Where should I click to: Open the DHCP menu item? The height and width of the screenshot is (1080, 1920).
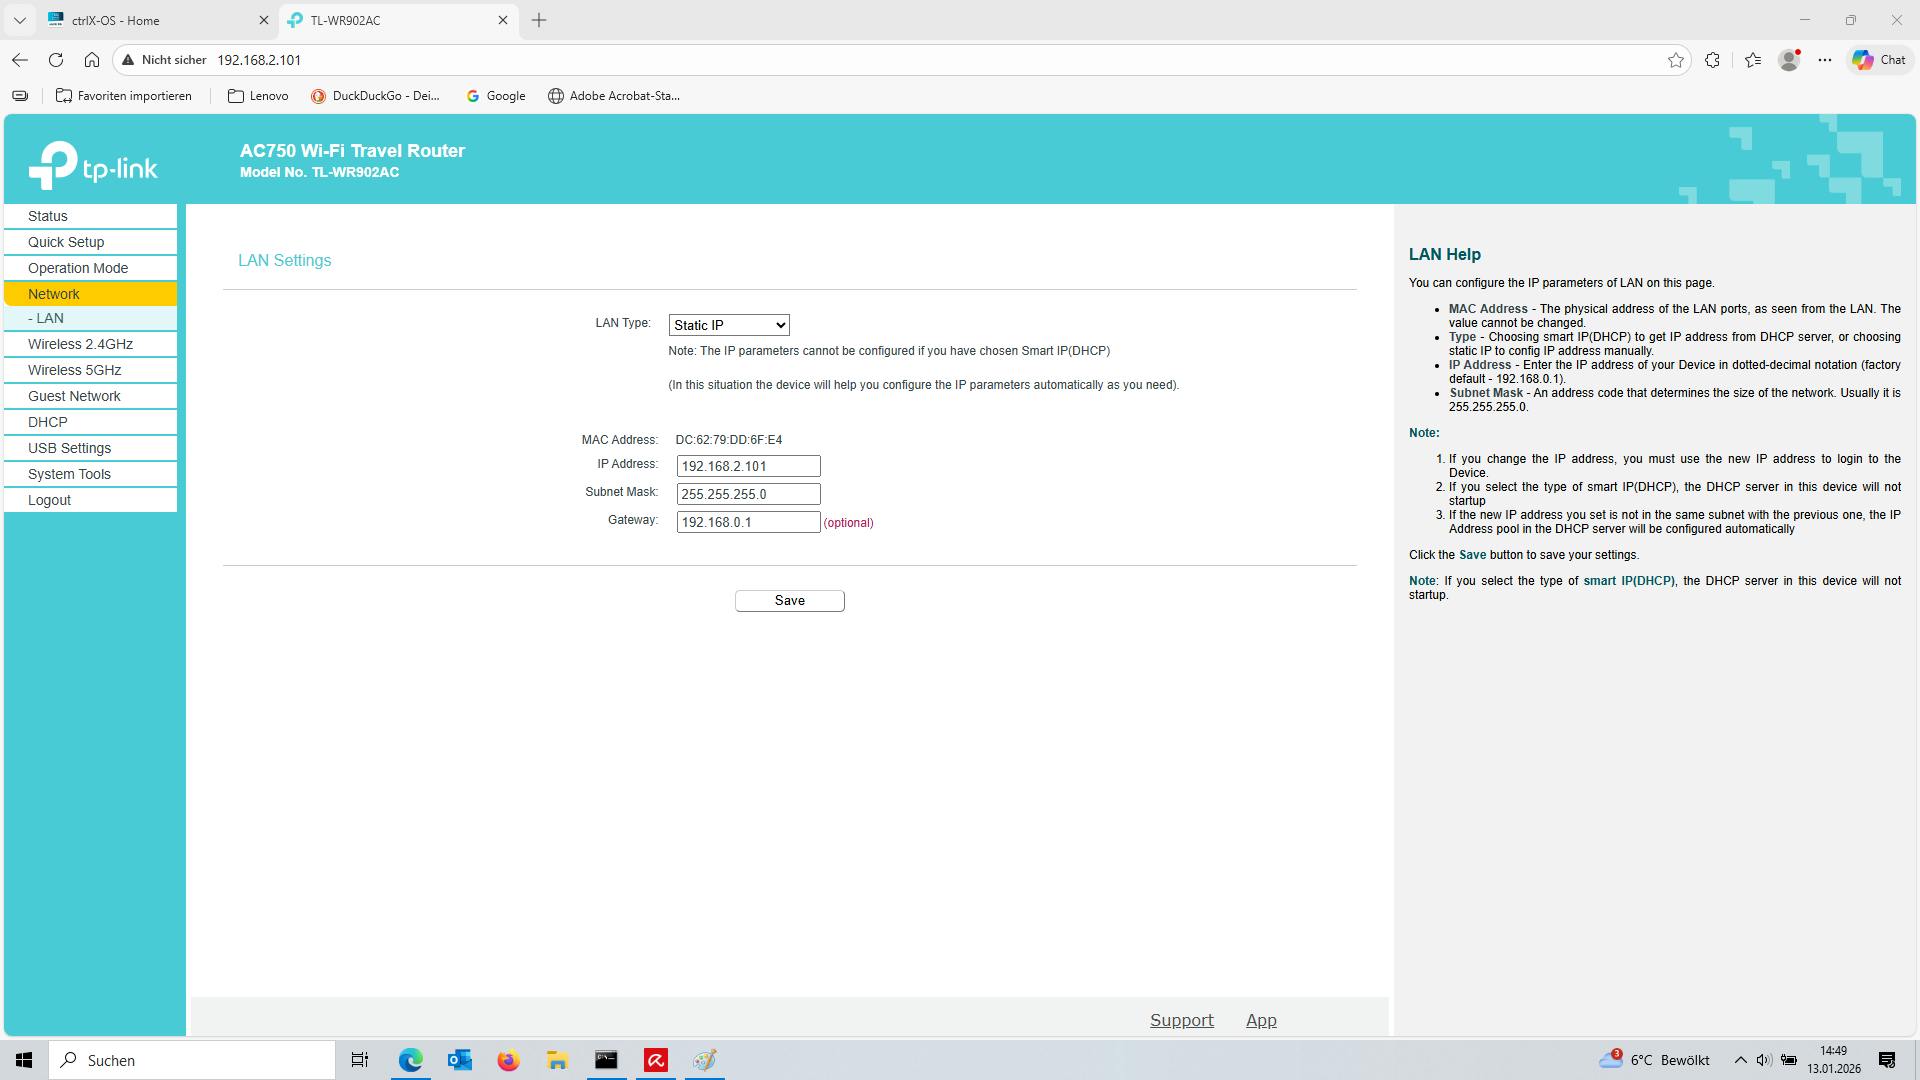48,422
